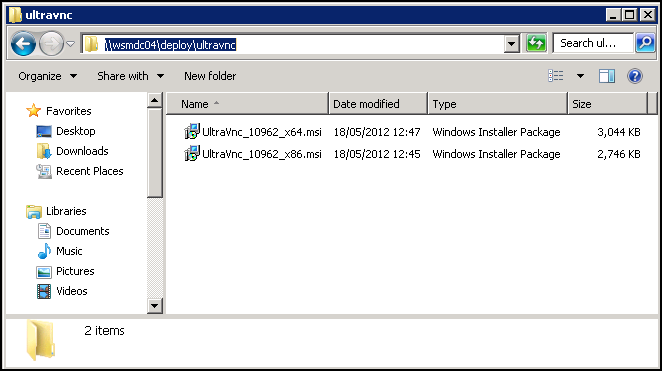Open the Organize menu
Viewport: 662px width, 371px height.
[47, 76]
